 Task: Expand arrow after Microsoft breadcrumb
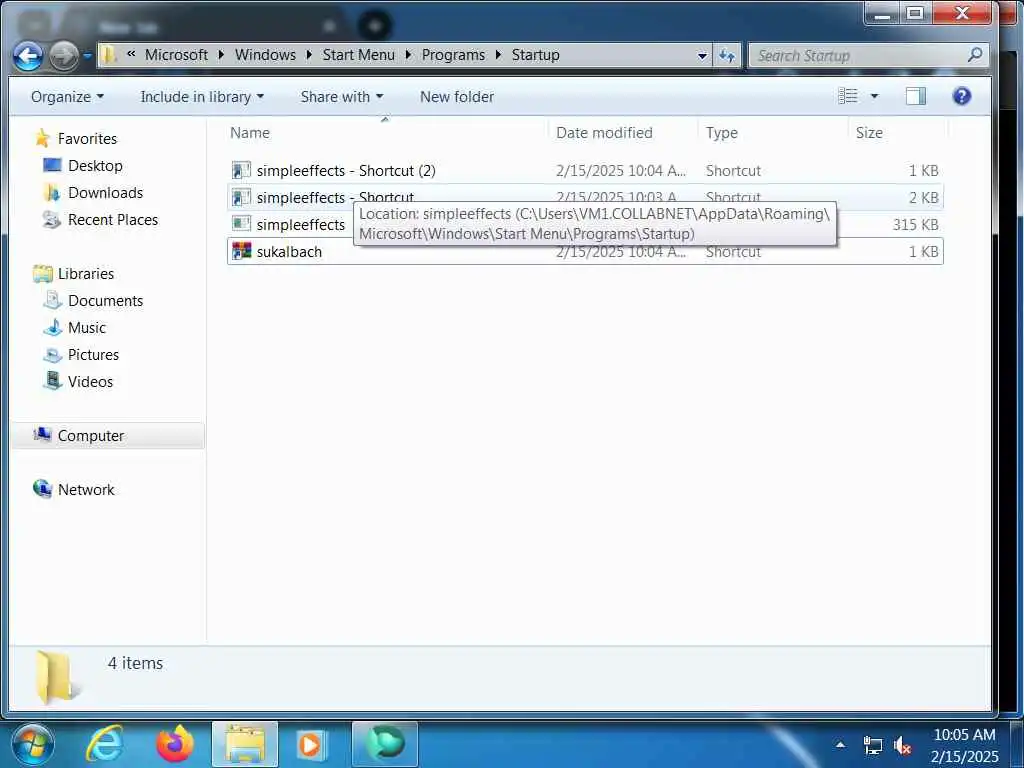[x=221, y=55]
